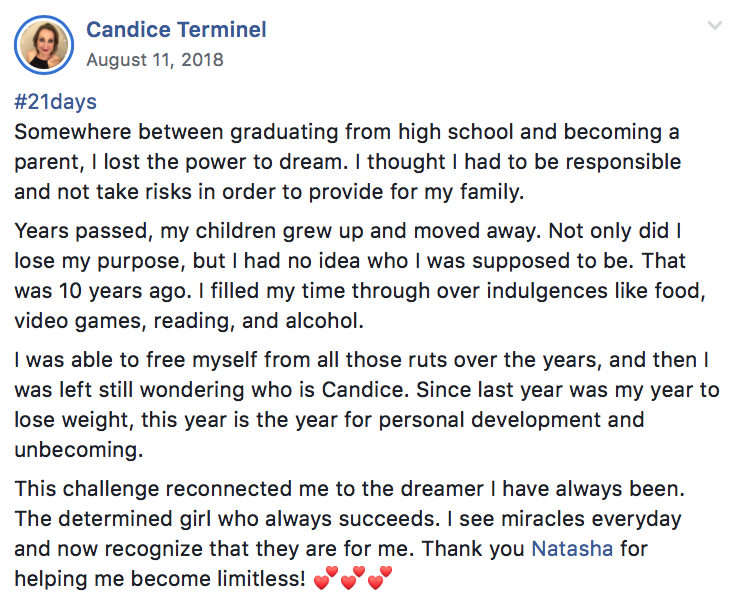Click the last heart emoji

point(380,579)
